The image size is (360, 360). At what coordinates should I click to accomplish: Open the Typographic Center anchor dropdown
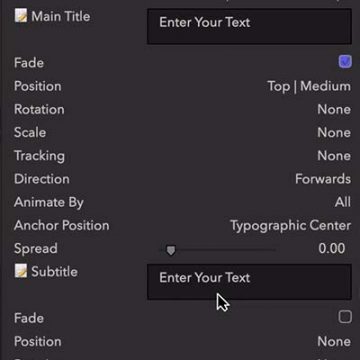pyautogui.click(x=291, y=226)
